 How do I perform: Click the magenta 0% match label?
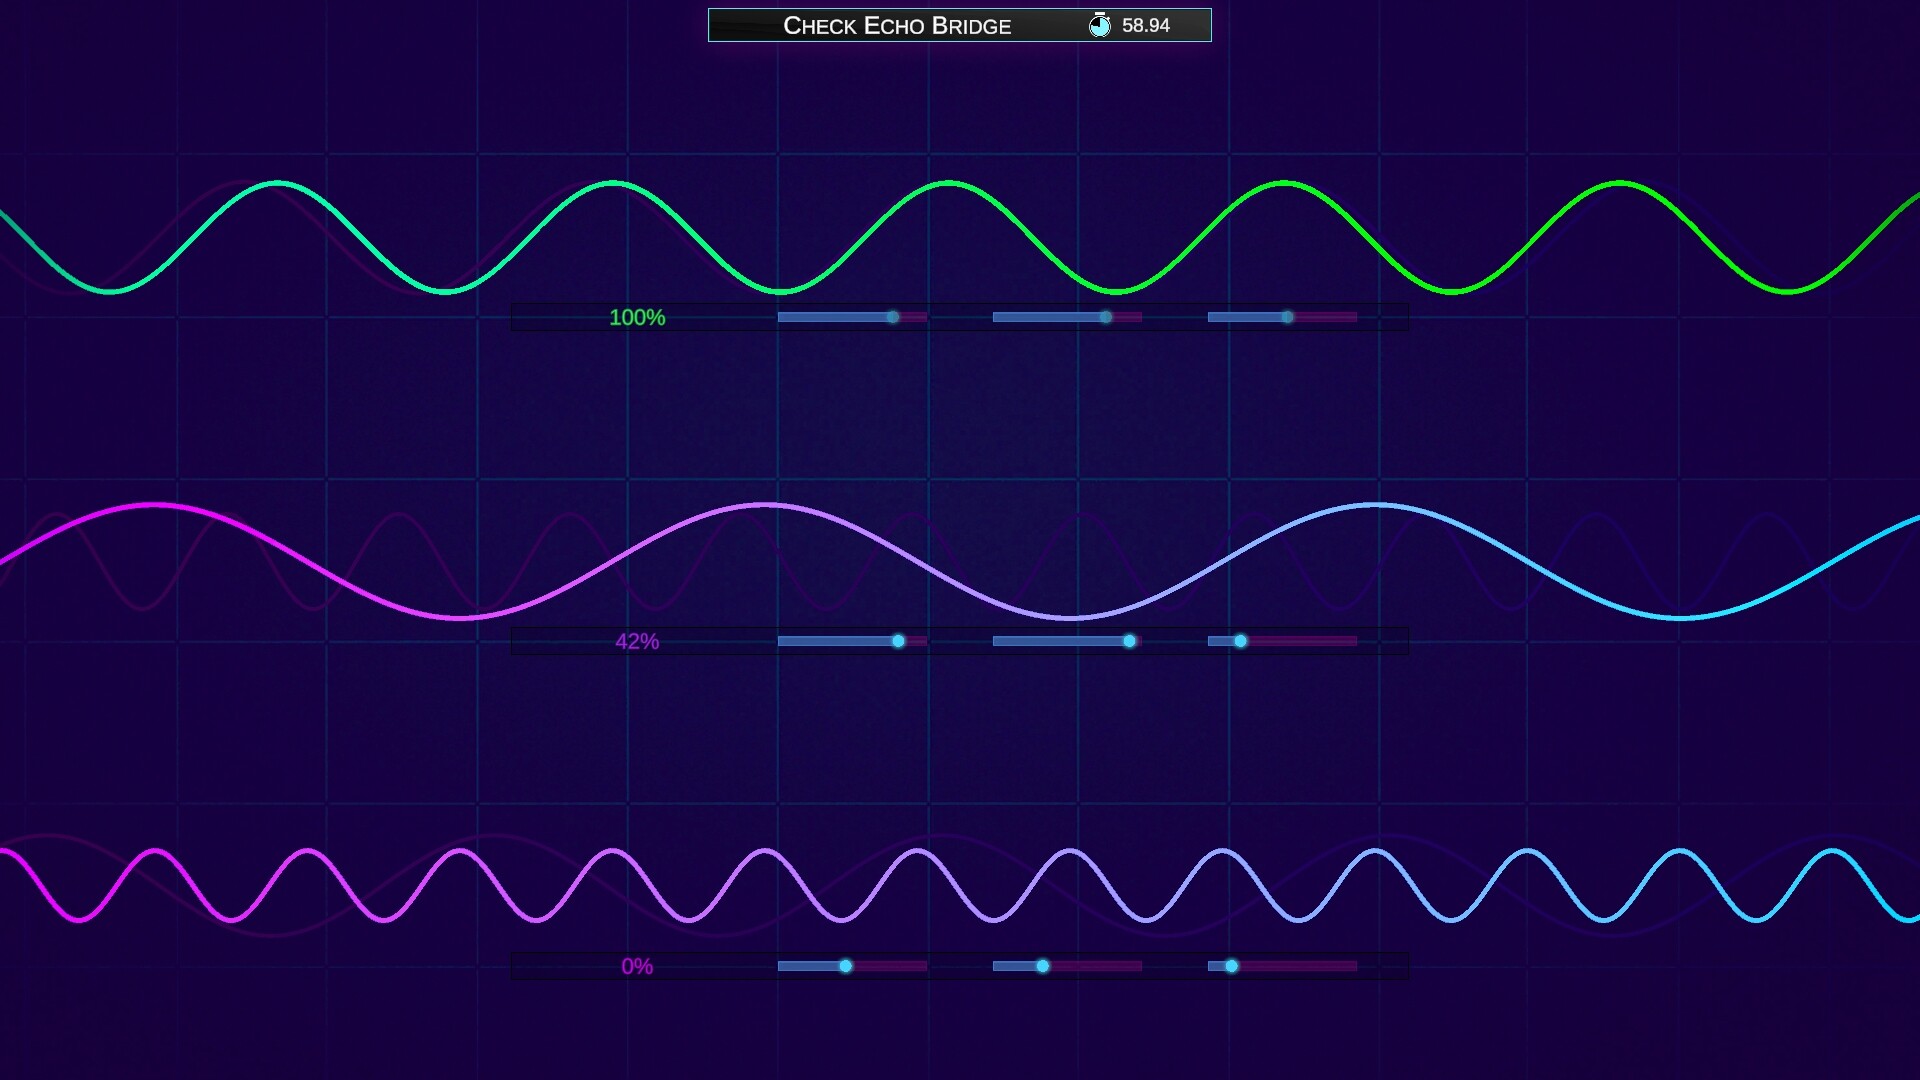(x=637, y=966)
